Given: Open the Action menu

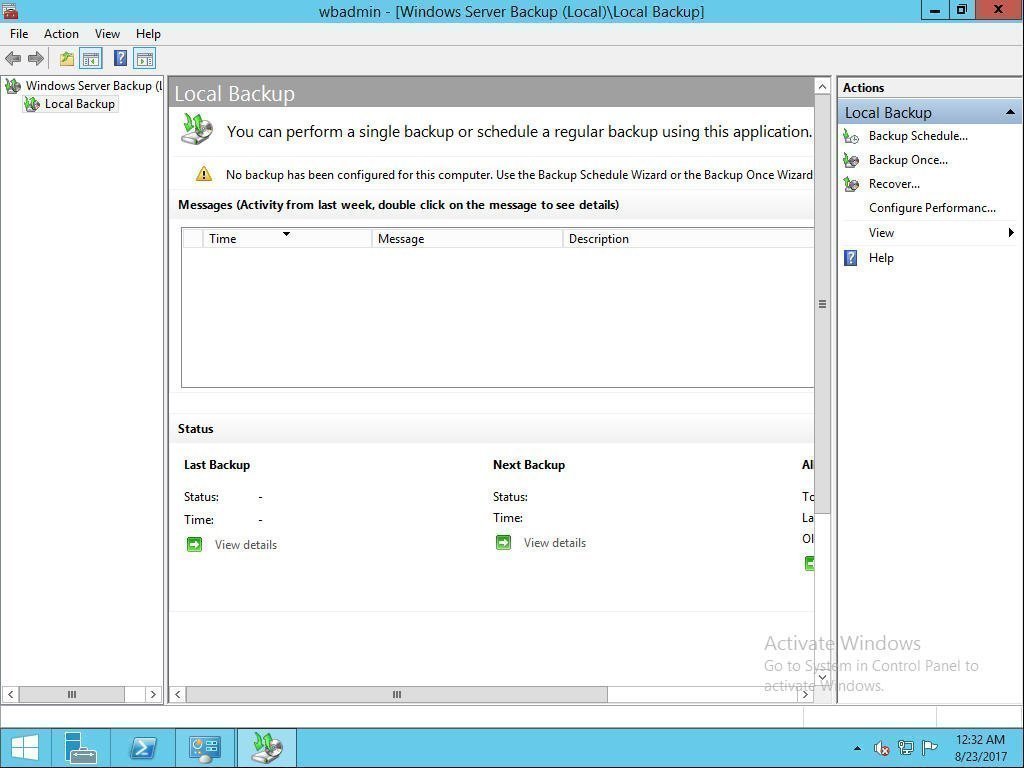Looking at the screenshot, I should click(61, 34).
